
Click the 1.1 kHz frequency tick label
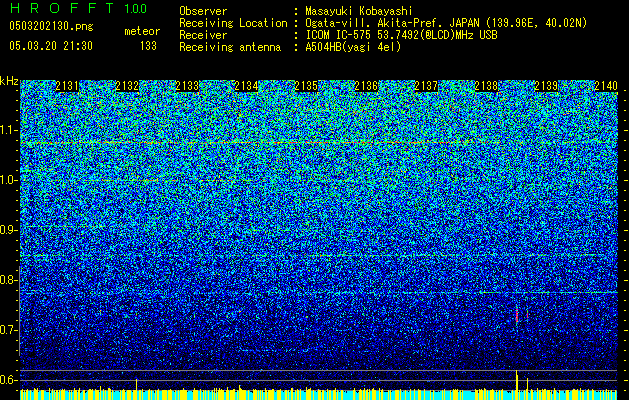point(8,130)
